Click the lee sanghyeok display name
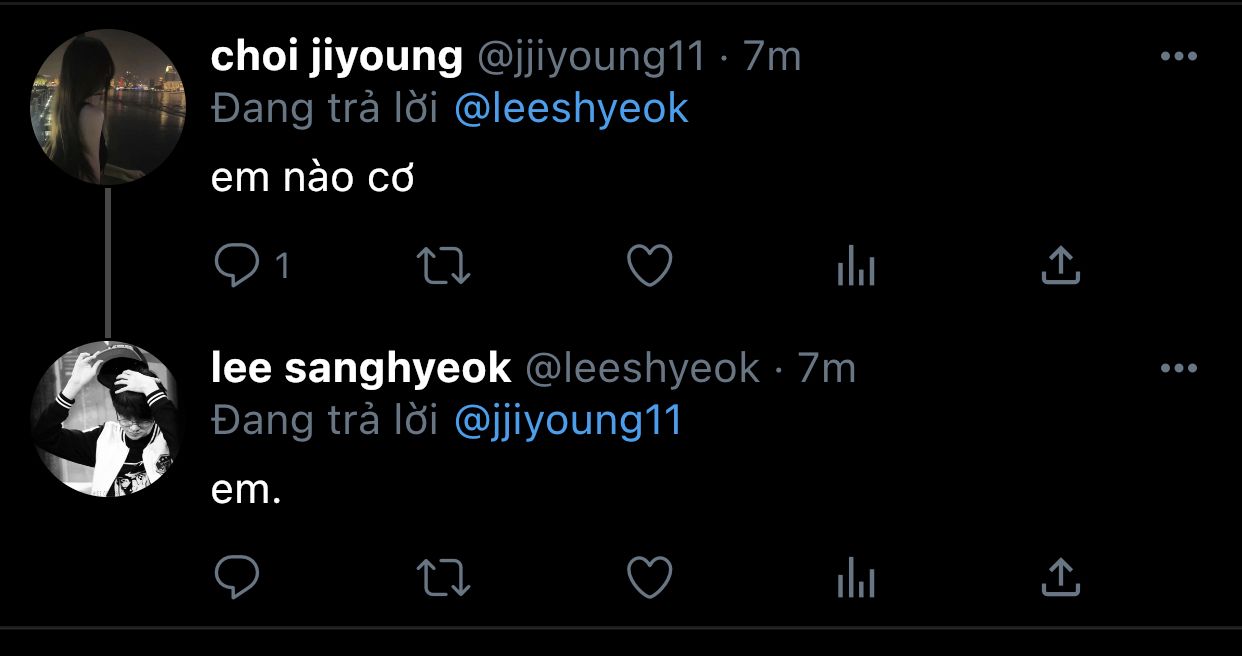 [361, 369]
